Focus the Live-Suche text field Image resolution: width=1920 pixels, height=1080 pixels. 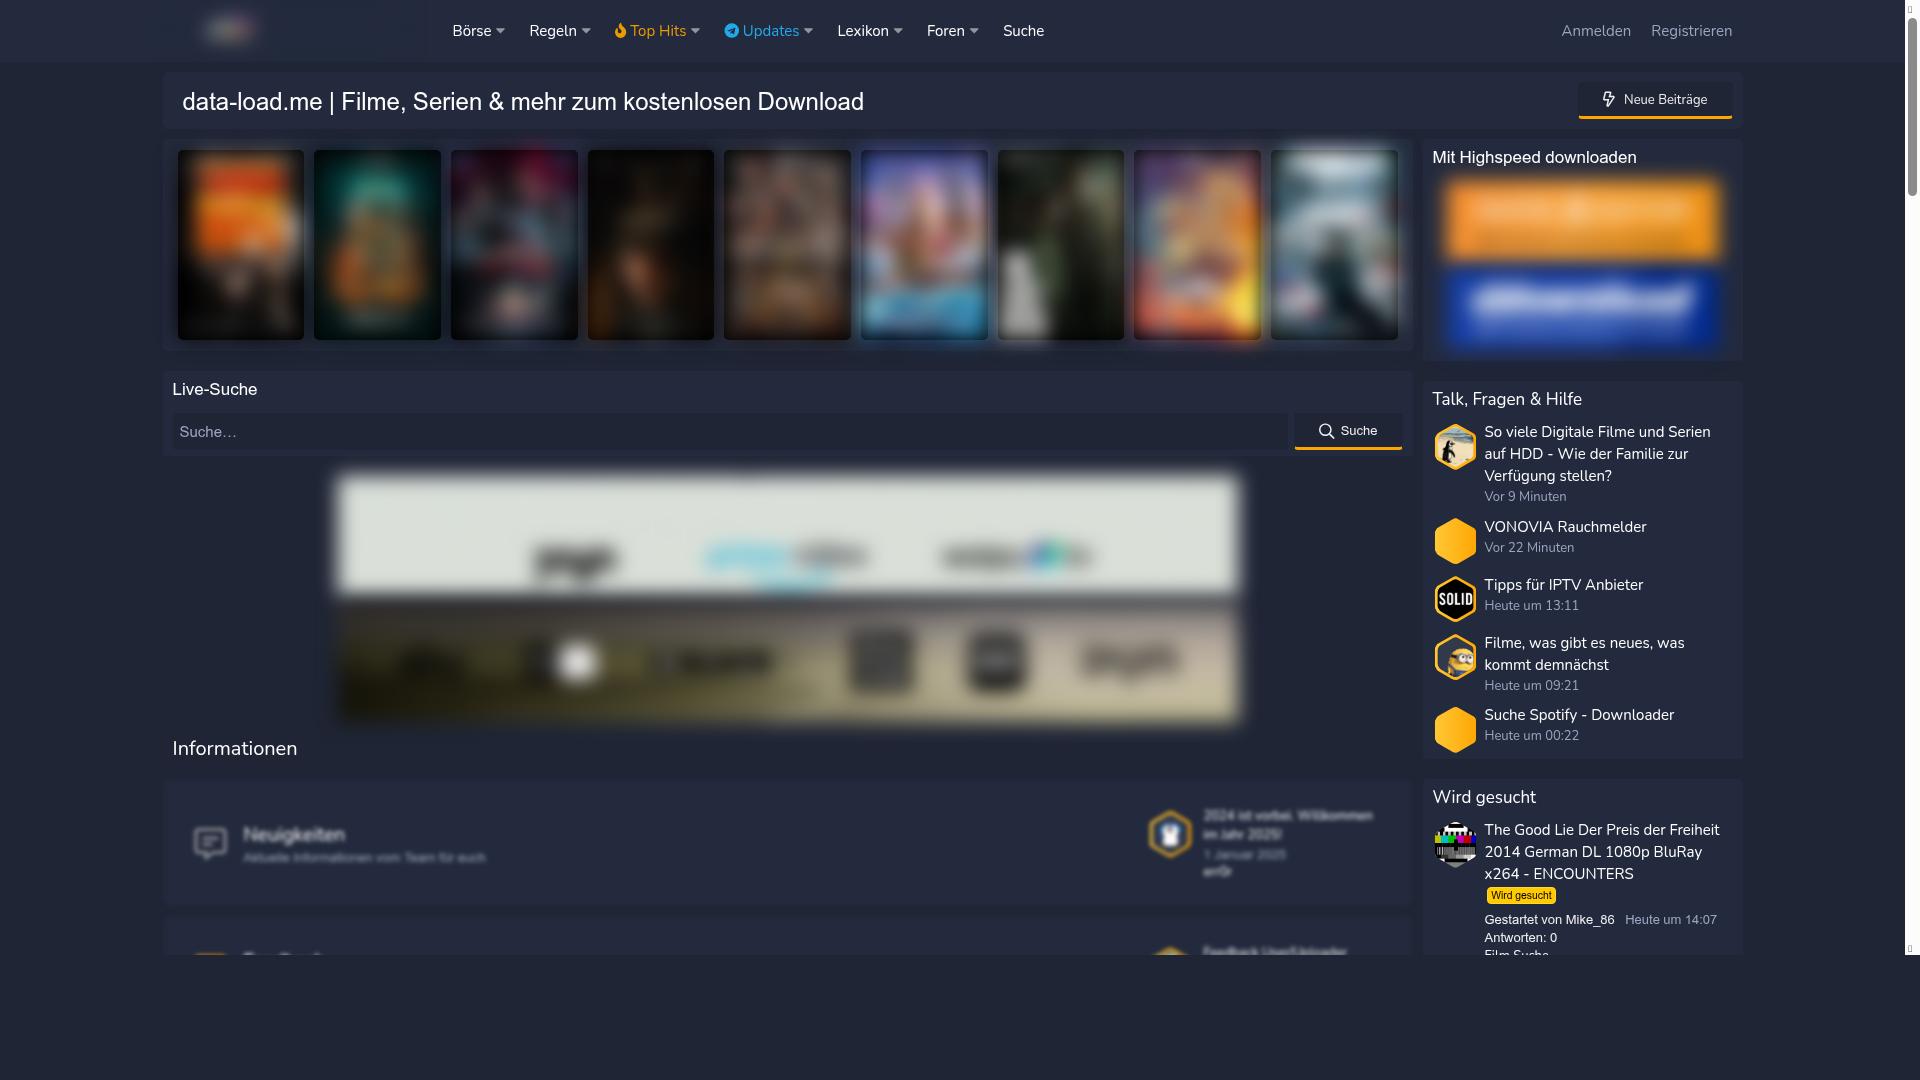pyautogui.click(x=730, y=432)
